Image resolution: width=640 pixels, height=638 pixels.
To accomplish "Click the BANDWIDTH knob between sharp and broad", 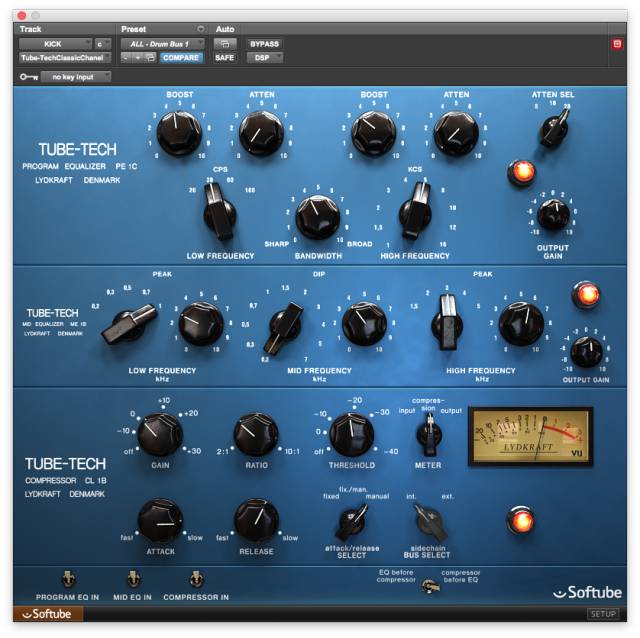I will click(318, 217).
